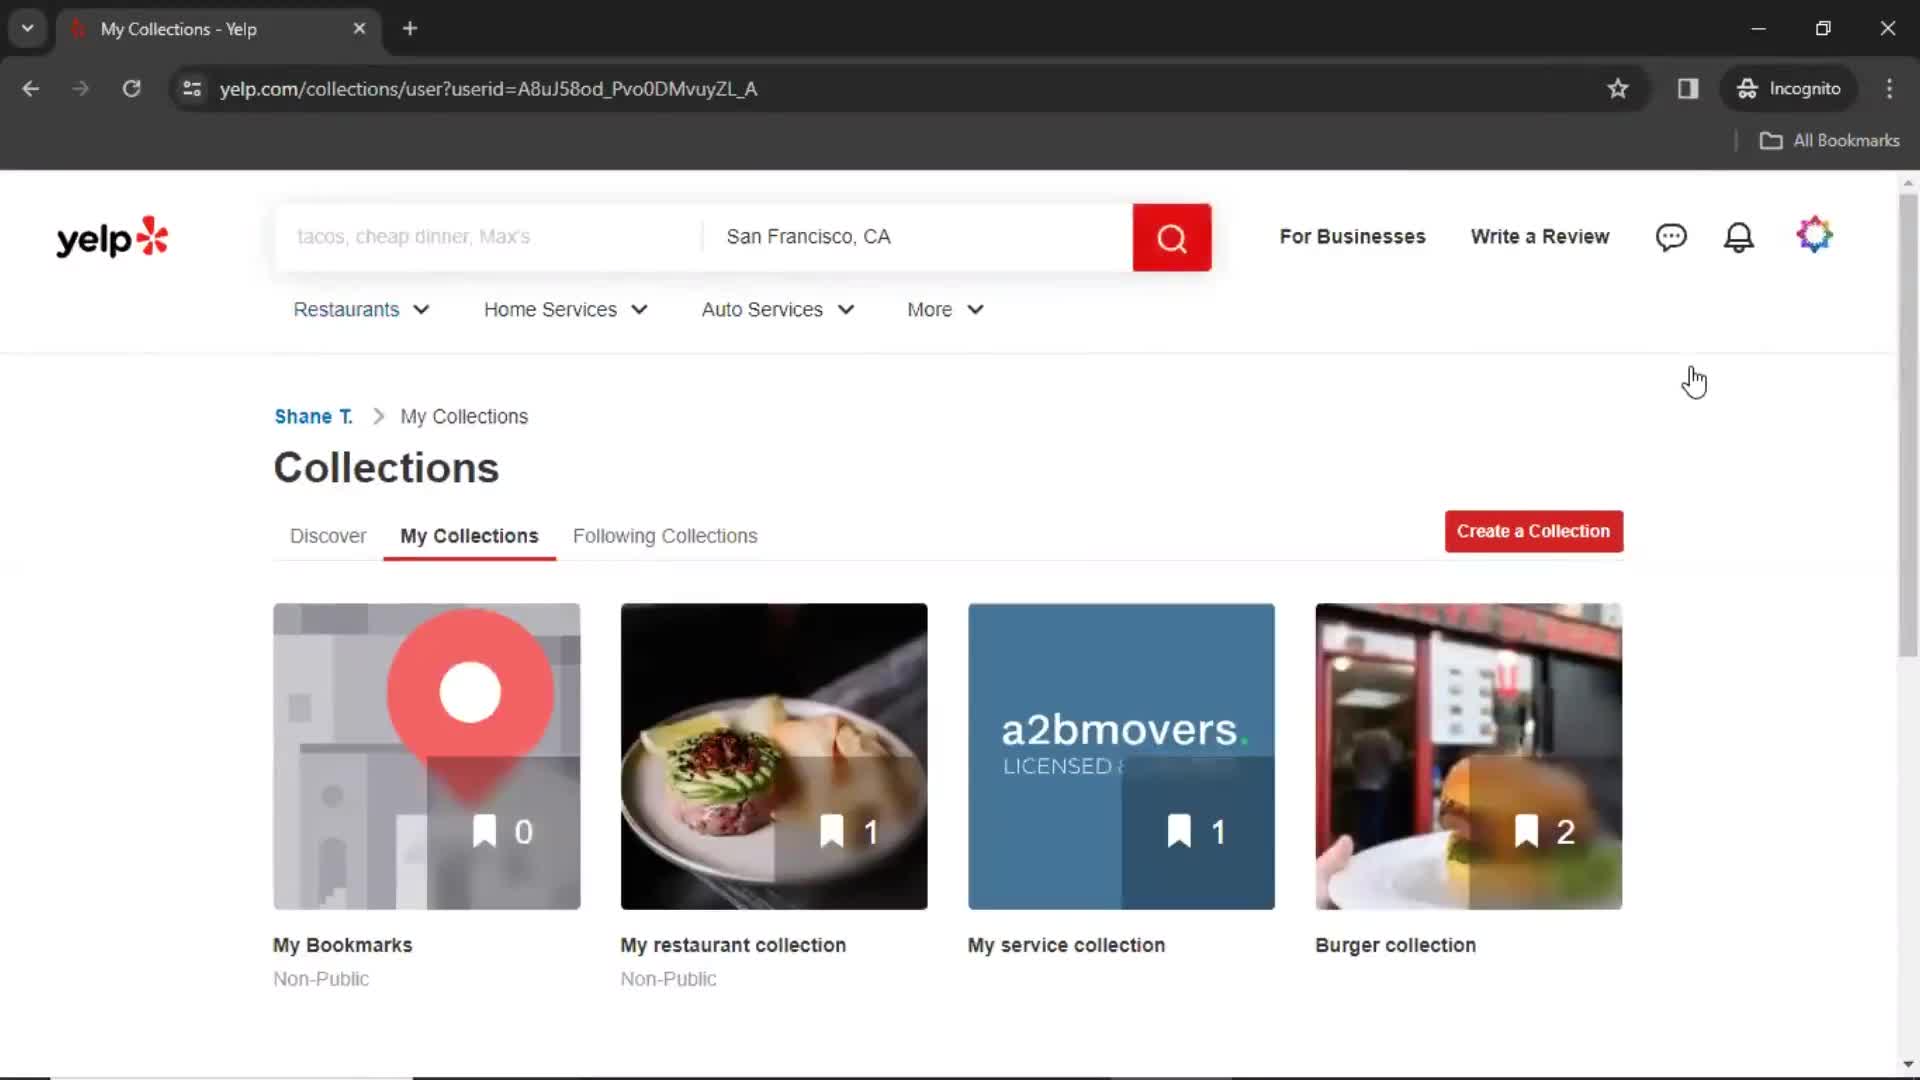Click the bookmark icon on Burger collection
The width and height of the screenshot is (1920, 1080).
pos(1526,829)
